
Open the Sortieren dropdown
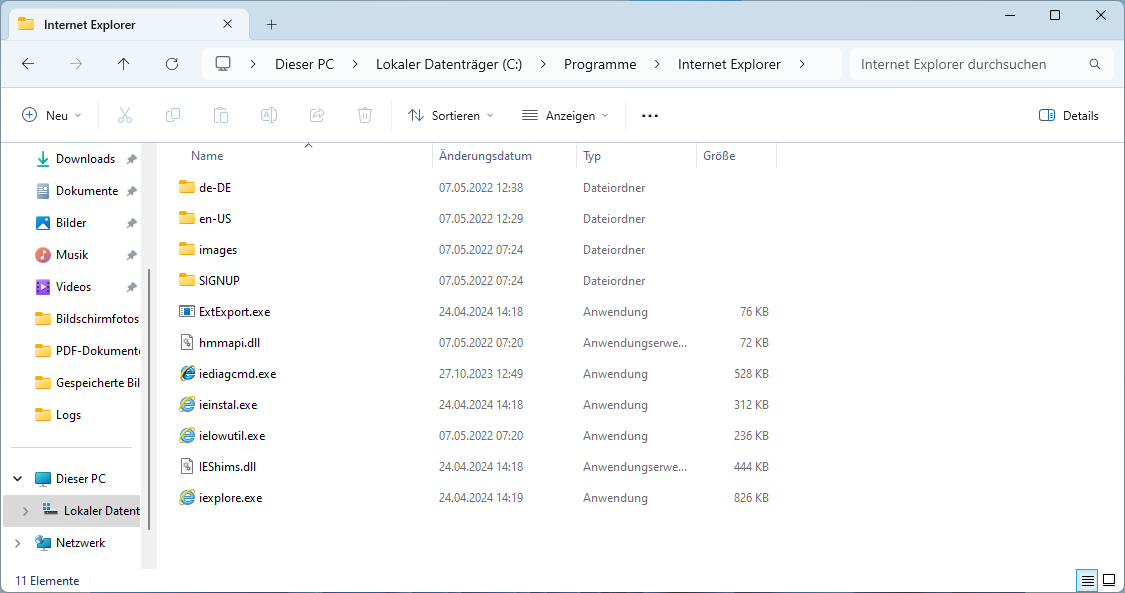click(451, 116)
